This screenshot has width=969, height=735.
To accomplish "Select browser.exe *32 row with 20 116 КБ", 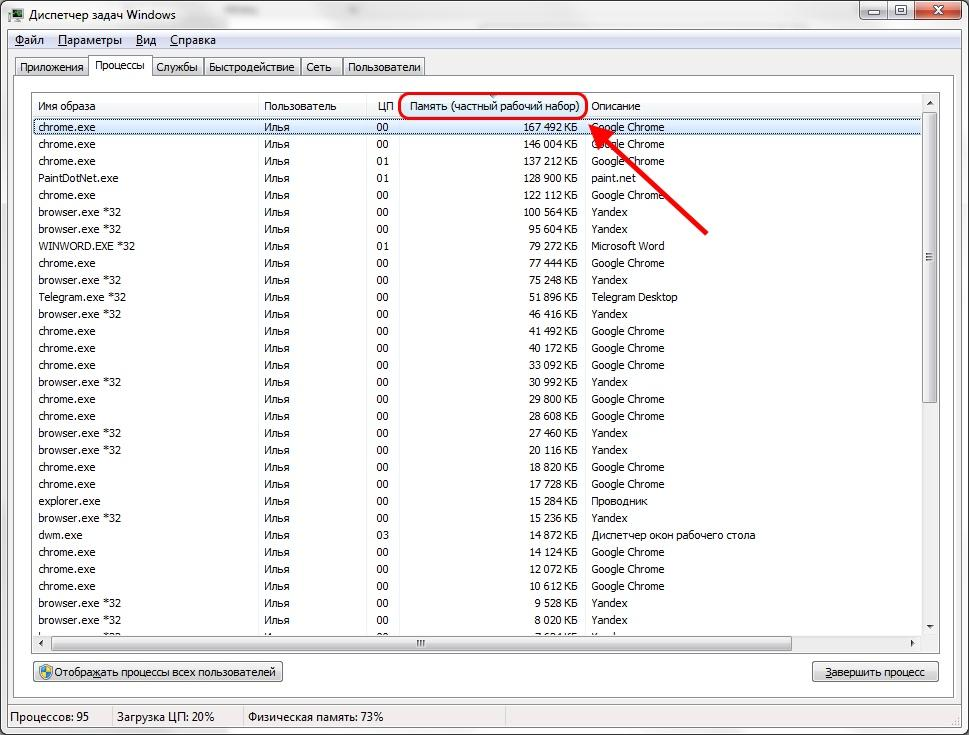I will (476, 450).
